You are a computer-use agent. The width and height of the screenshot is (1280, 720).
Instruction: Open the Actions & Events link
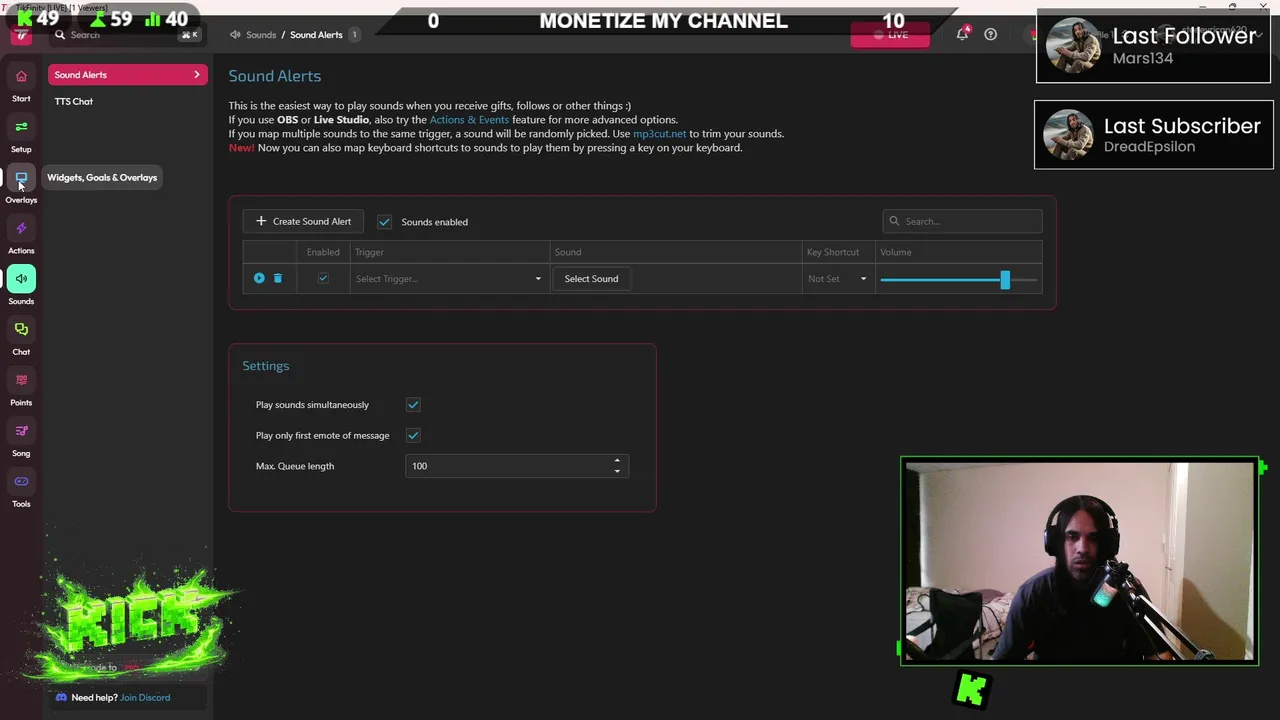469,120
